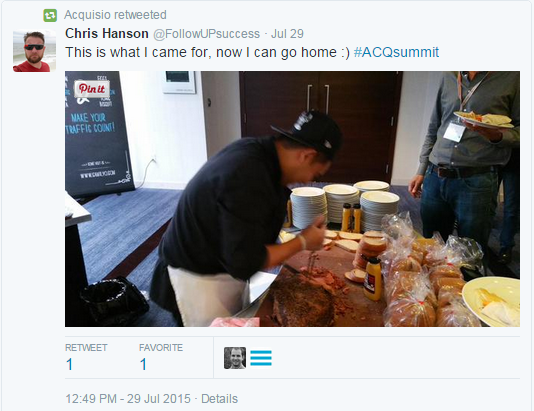Viewport: 534px width, 411px height.
Task: Open Chris Hanson's profile avatar
Action: 34,50
